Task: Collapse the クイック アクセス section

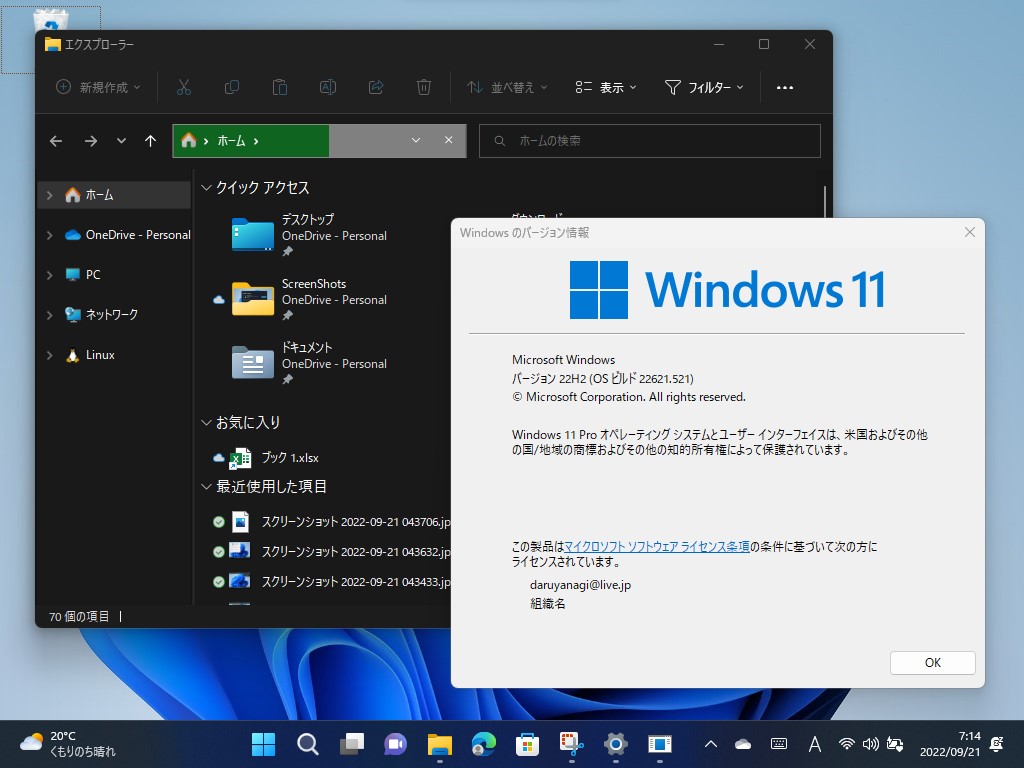Action: click(x=206, y=188)
